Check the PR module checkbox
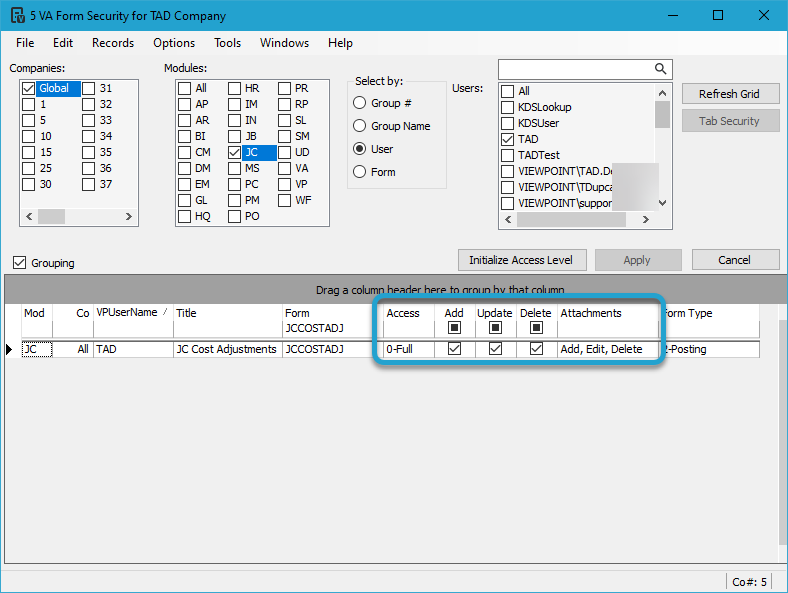Screen dimensions: 788x593 [284, 88]
